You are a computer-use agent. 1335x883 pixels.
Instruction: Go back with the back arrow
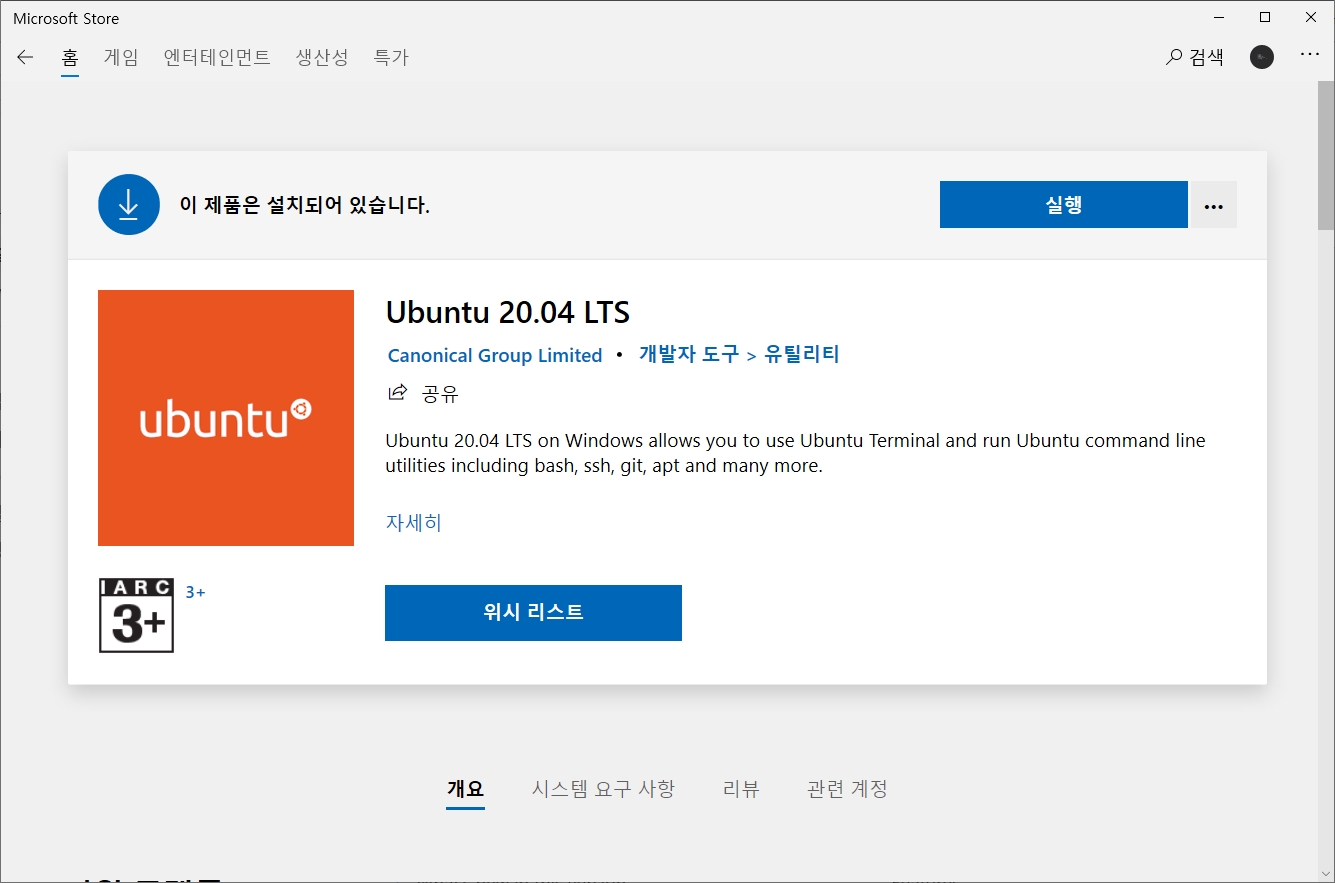point(25,57)
